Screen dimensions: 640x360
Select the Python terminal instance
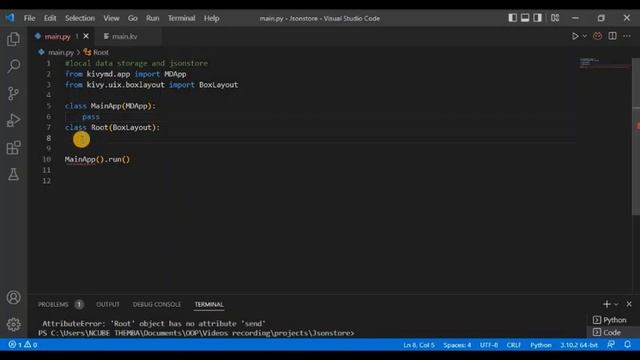tap(610, 320)
